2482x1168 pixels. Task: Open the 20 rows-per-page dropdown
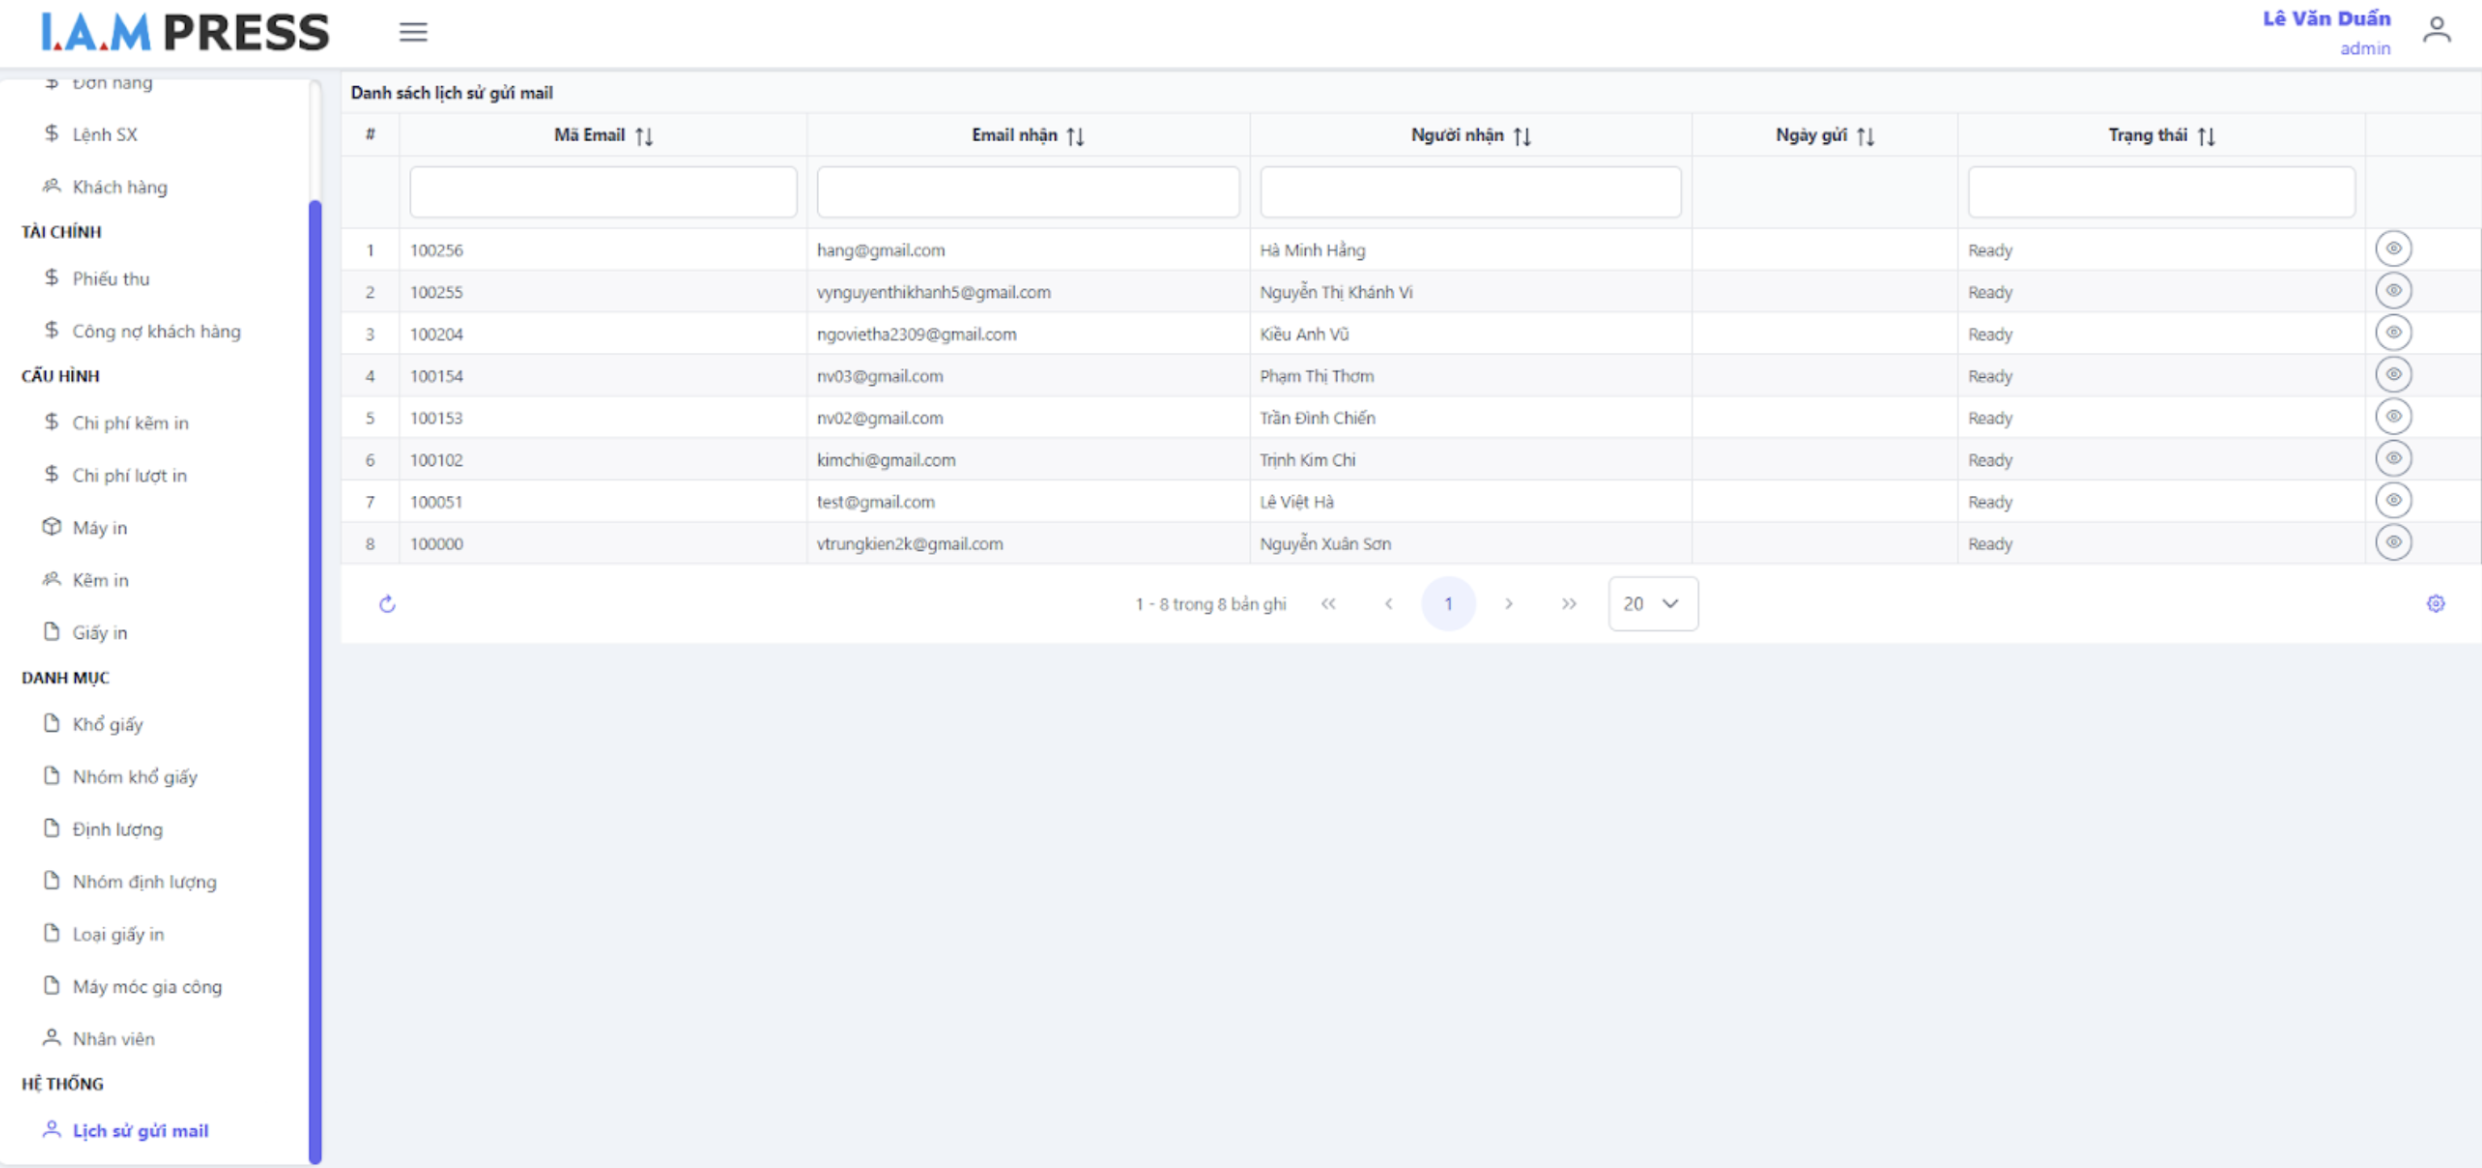1652,604
